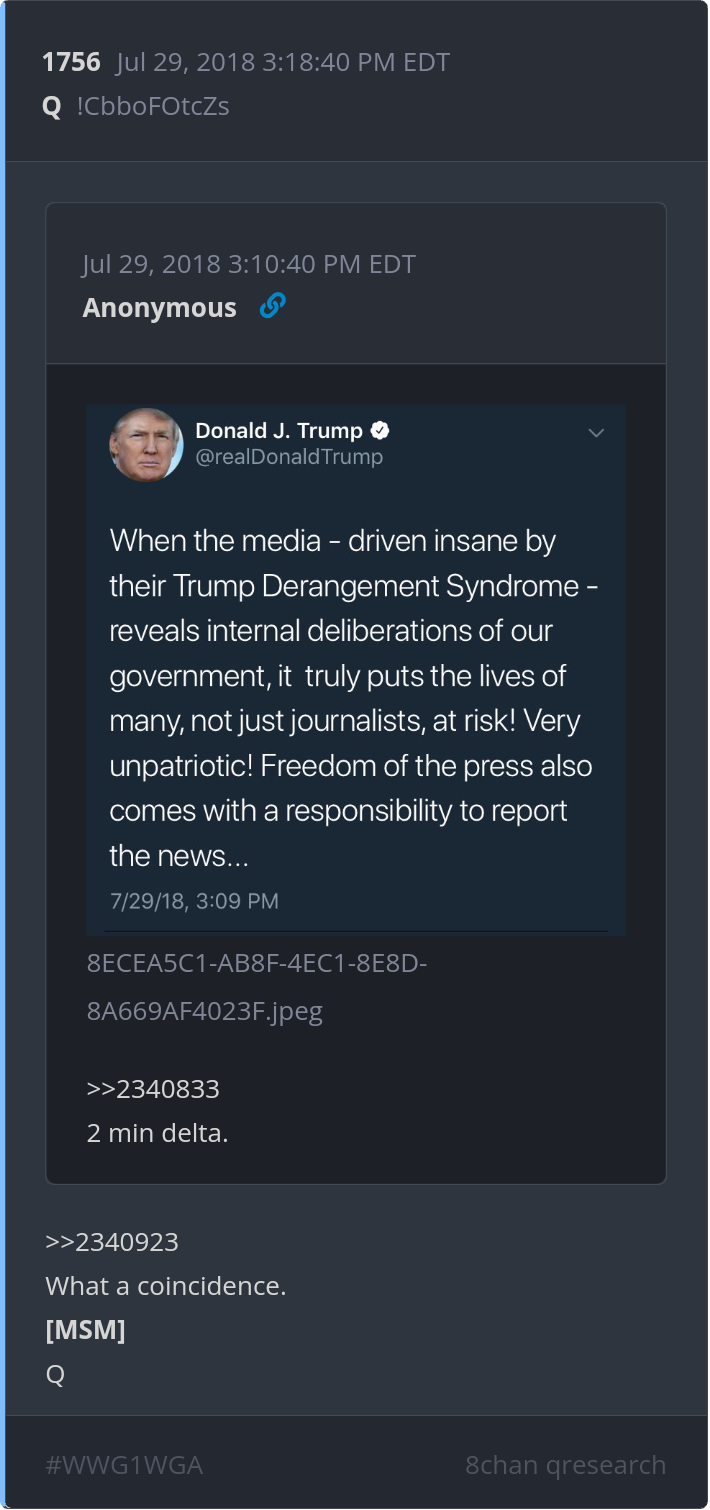Click the bold [MSM] text
The width and height of the screenshot is (710, 1510).
[86, 1330]
